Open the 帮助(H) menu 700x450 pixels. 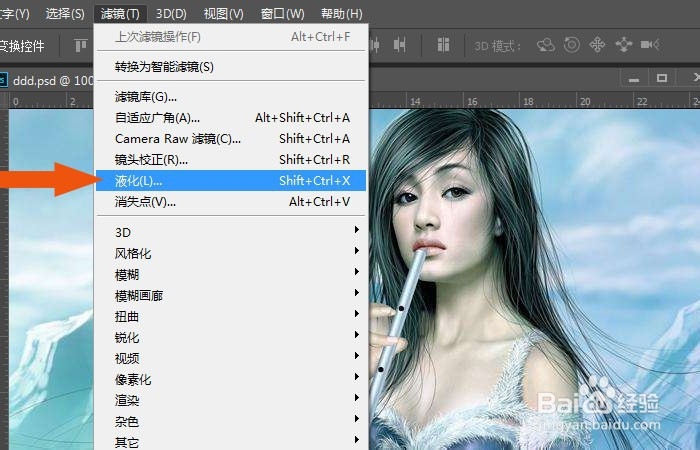pyautogui.click(x=342, y=13)
